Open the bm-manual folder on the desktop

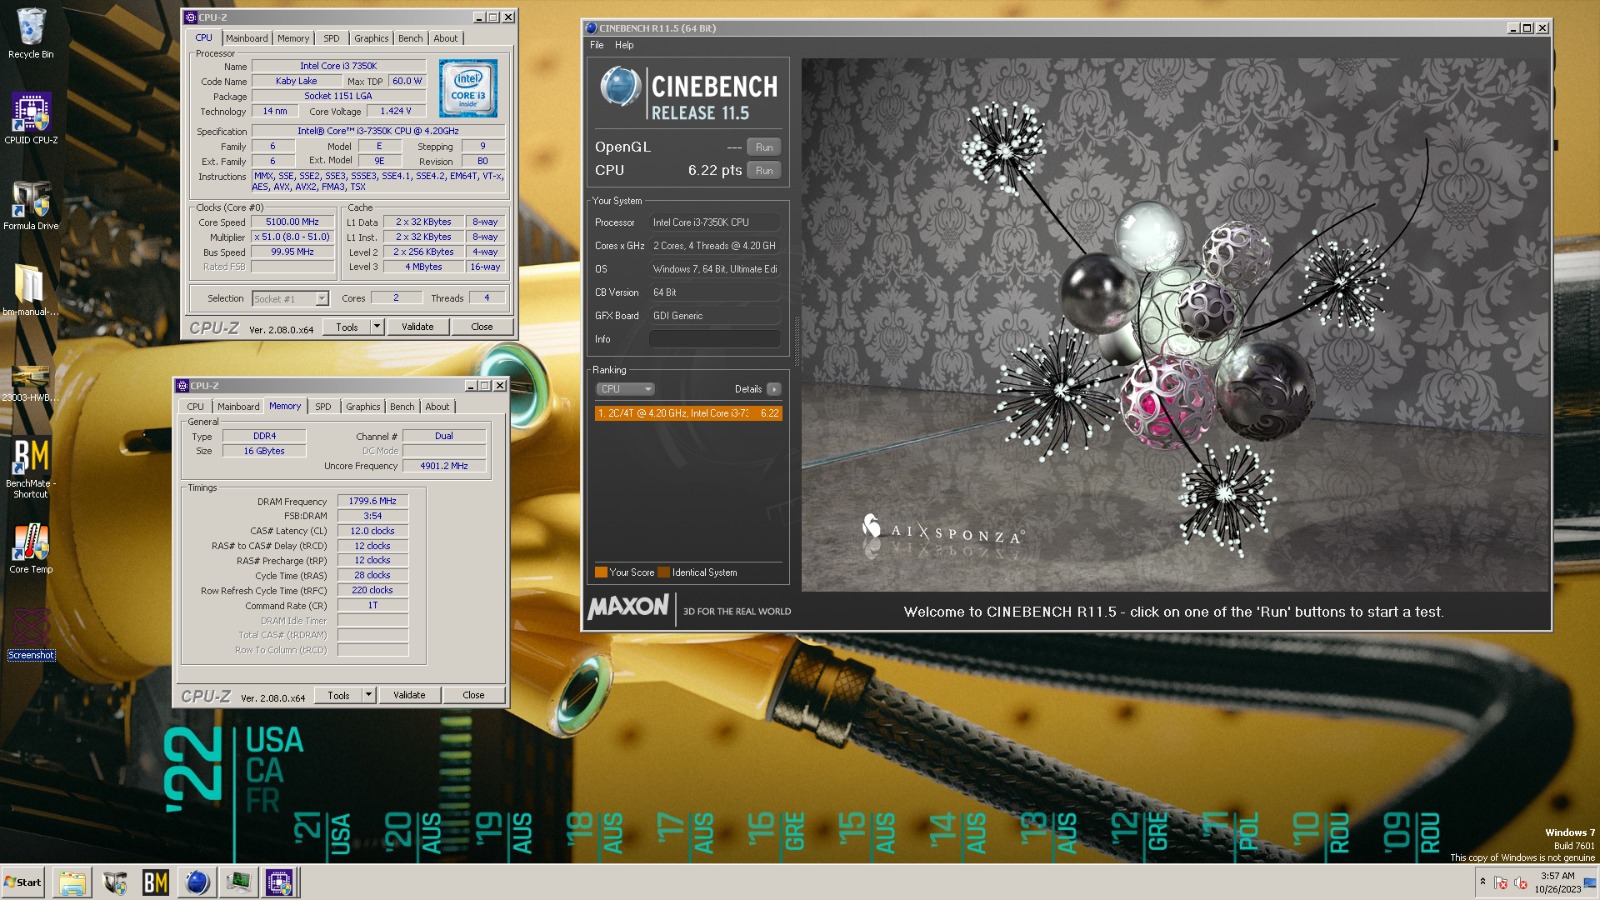(31, 290)
